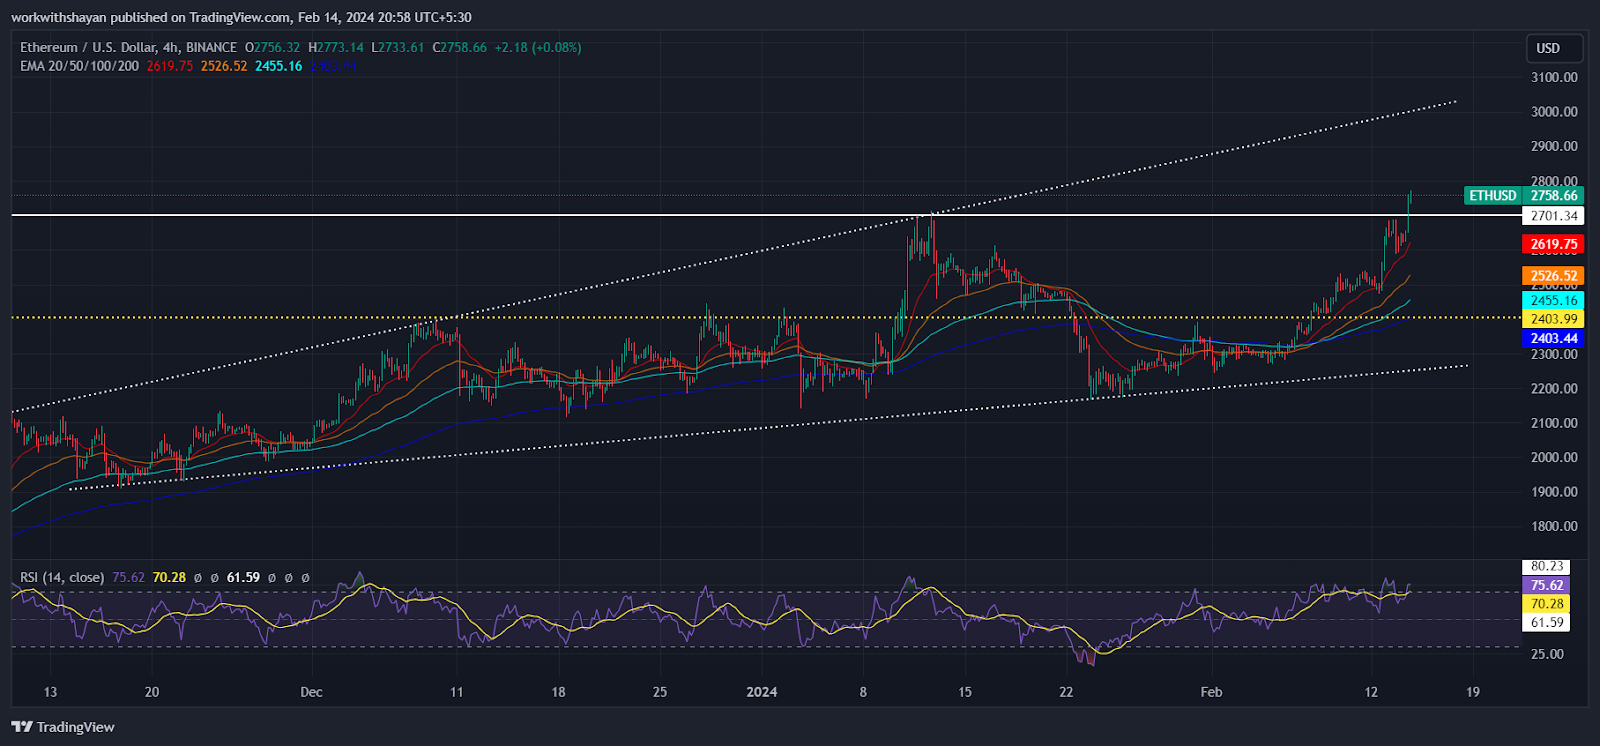
Task: Click the white 2701.34 horizontal line label
Action: pyautogui.click(x=1553, y=216)
